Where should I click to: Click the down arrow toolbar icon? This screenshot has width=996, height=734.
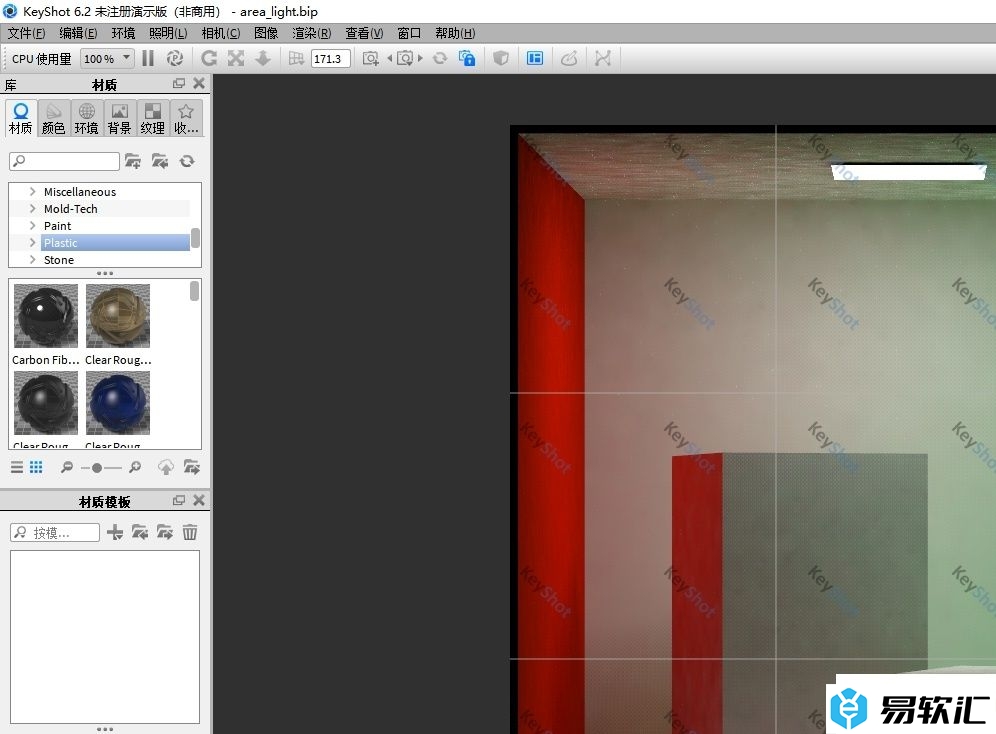tap(262, 58)
